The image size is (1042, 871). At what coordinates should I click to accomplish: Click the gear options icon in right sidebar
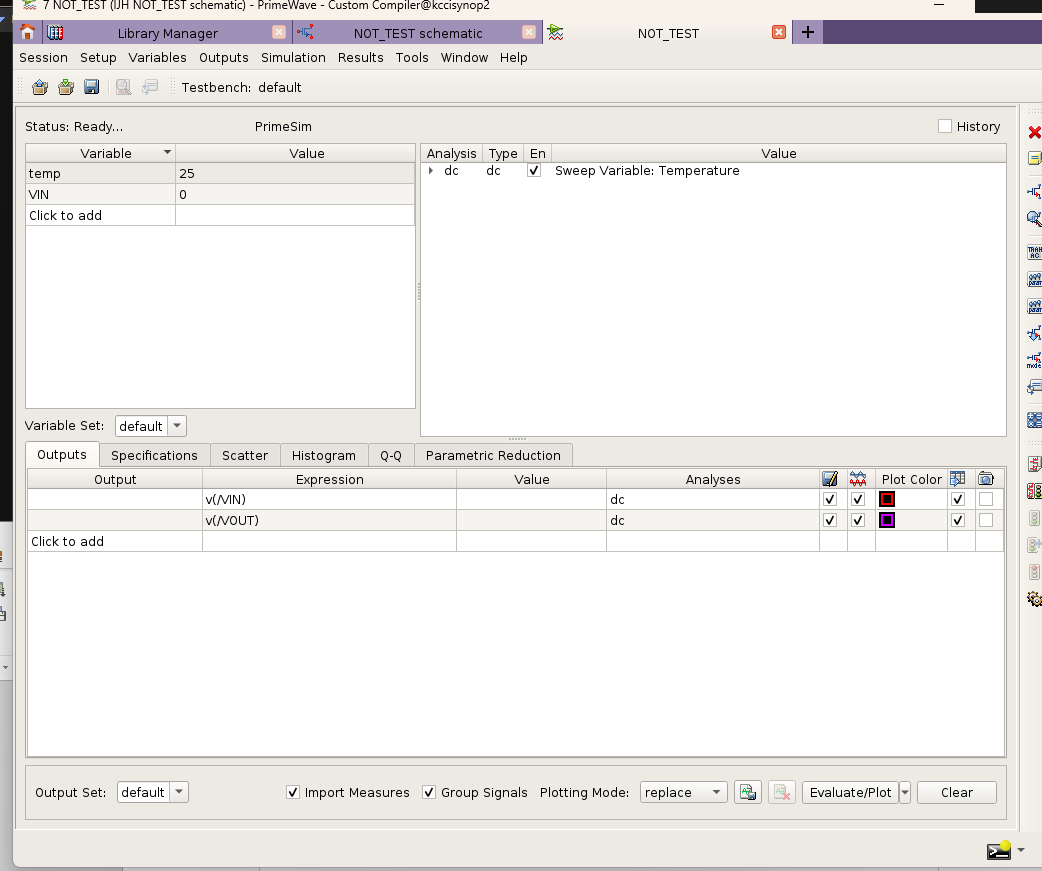1035,599
